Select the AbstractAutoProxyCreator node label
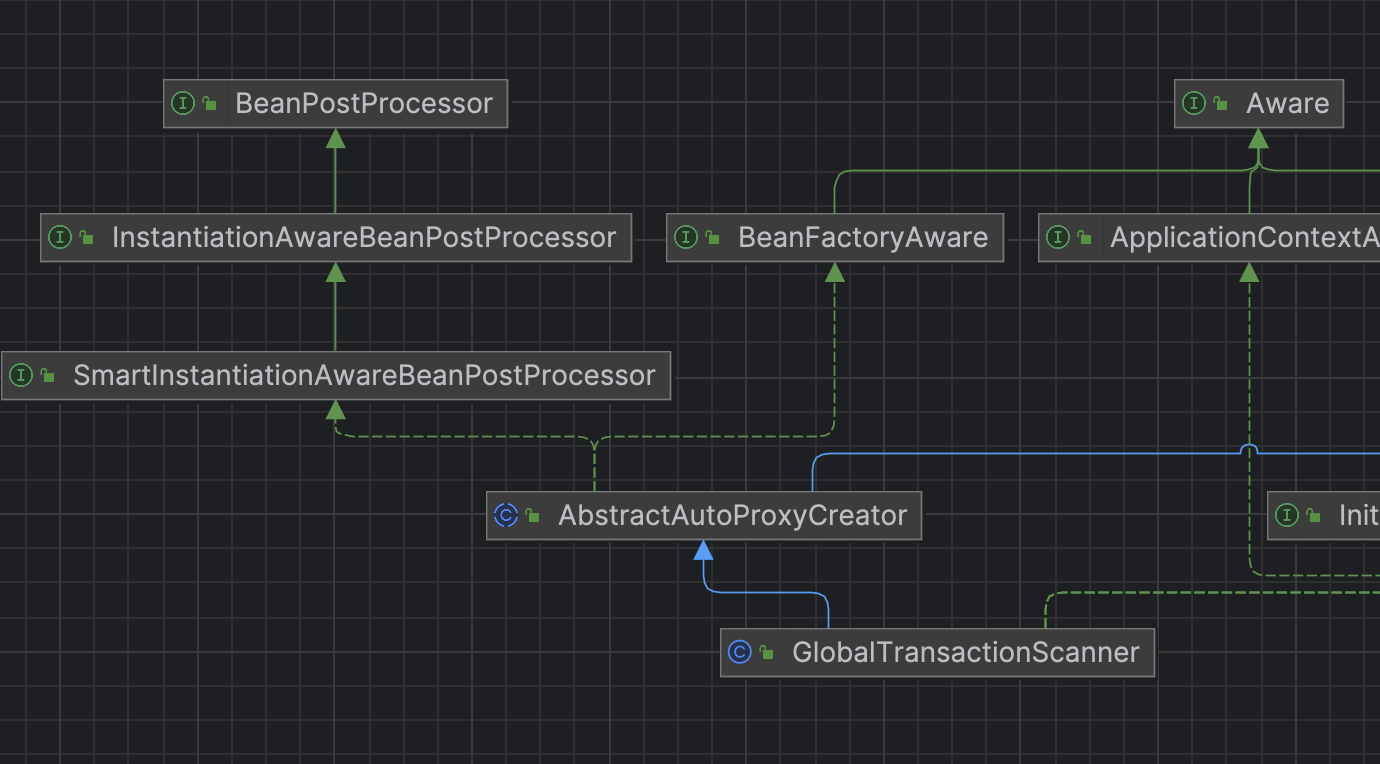This screenshot has width=1380, height=764. [x=733, y=515]
